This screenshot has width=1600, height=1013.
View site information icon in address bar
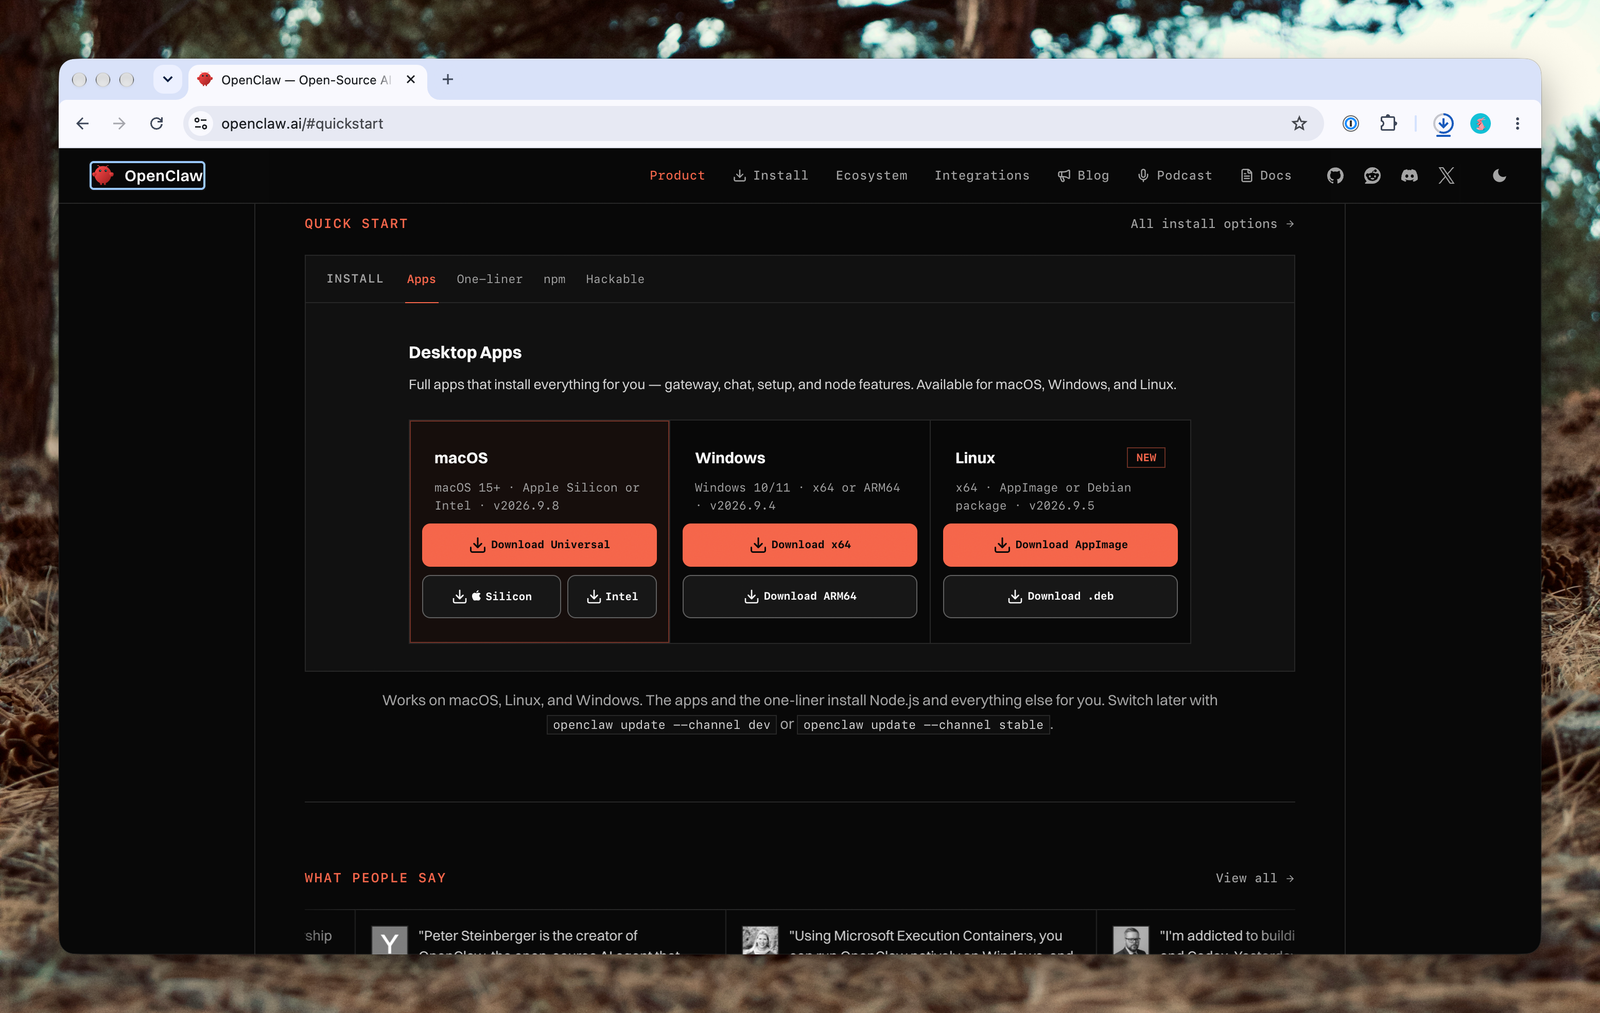(x=201, y=124)
